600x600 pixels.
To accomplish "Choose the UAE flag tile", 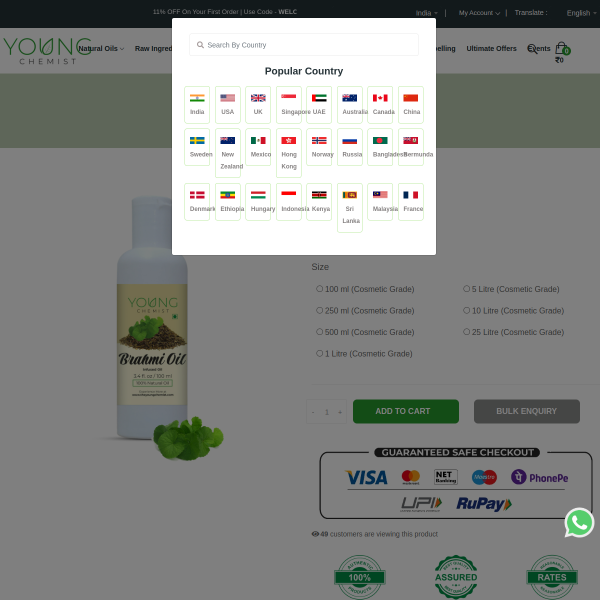I will pos(319,104).
